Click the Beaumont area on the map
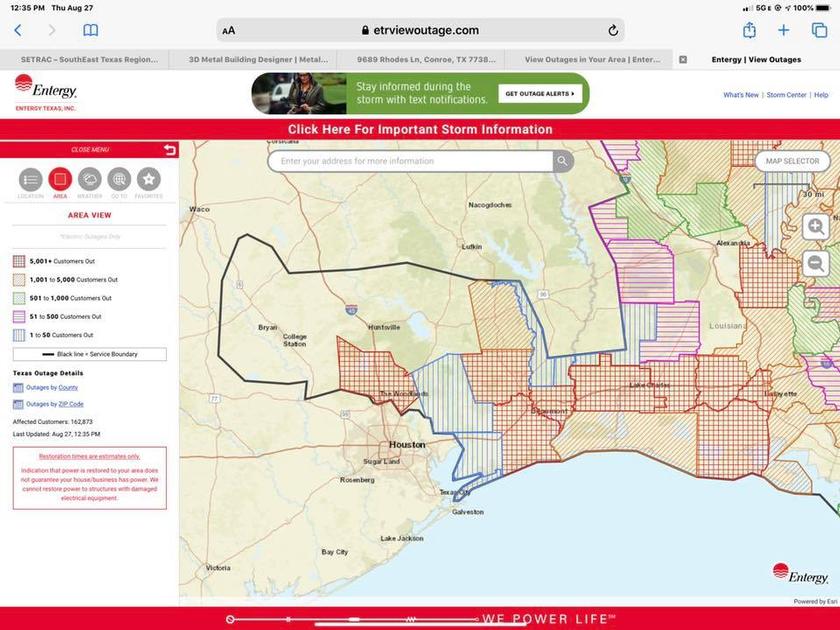The image size is (840, 630). (549, 411)
